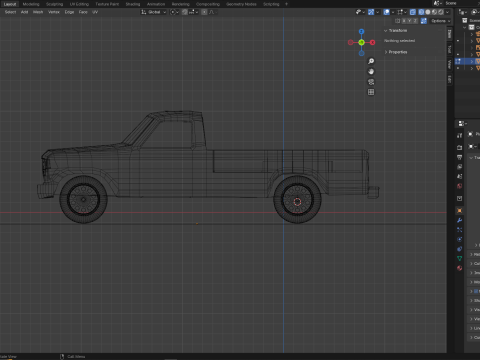480x360 pixels.
Task: Open the Vertex menu
Action: click(54, 12)
